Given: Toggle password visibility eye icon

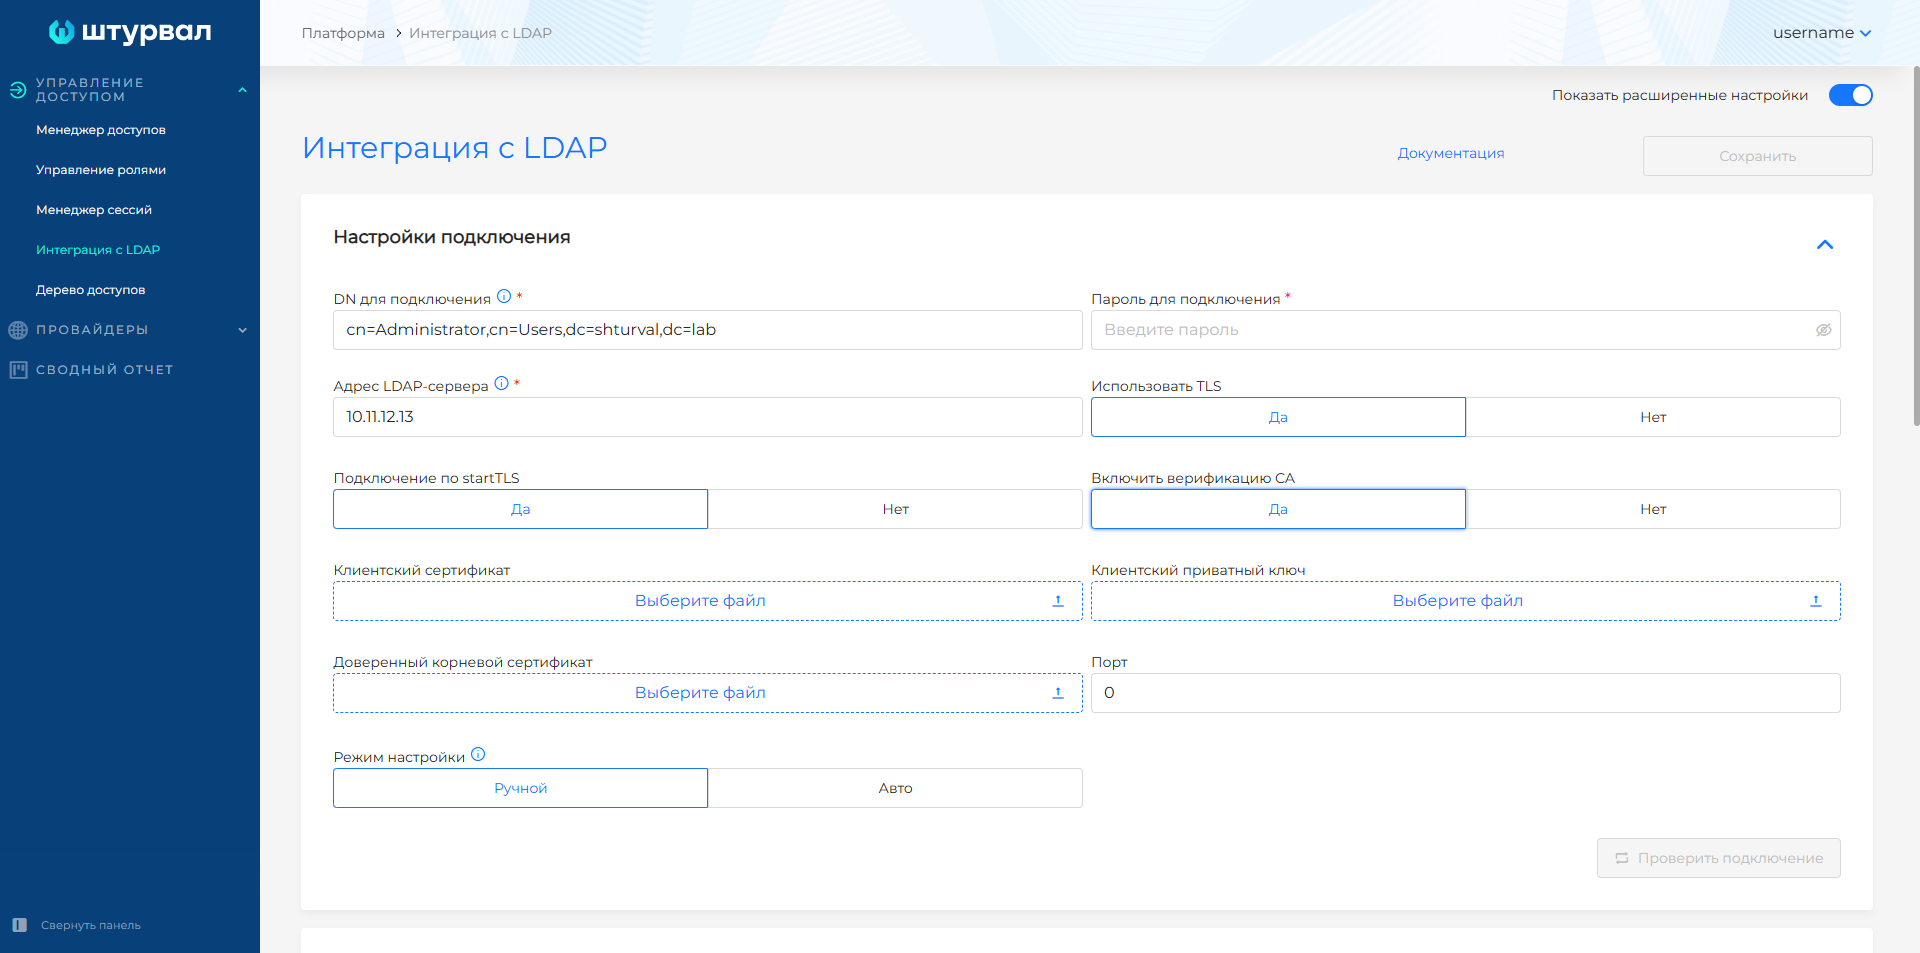Looking at the screenshot, I should [1823, 330].
